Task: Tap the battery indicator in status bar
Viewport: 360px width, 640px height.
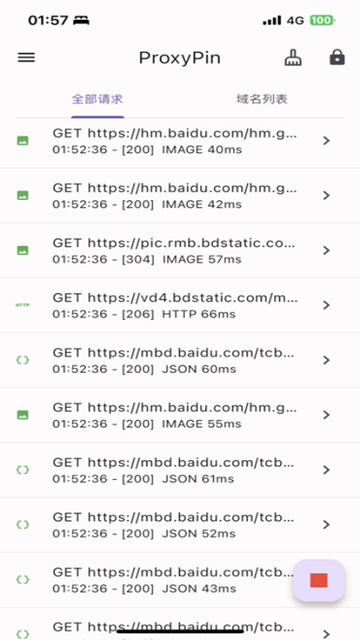Action: click(322, 20)
